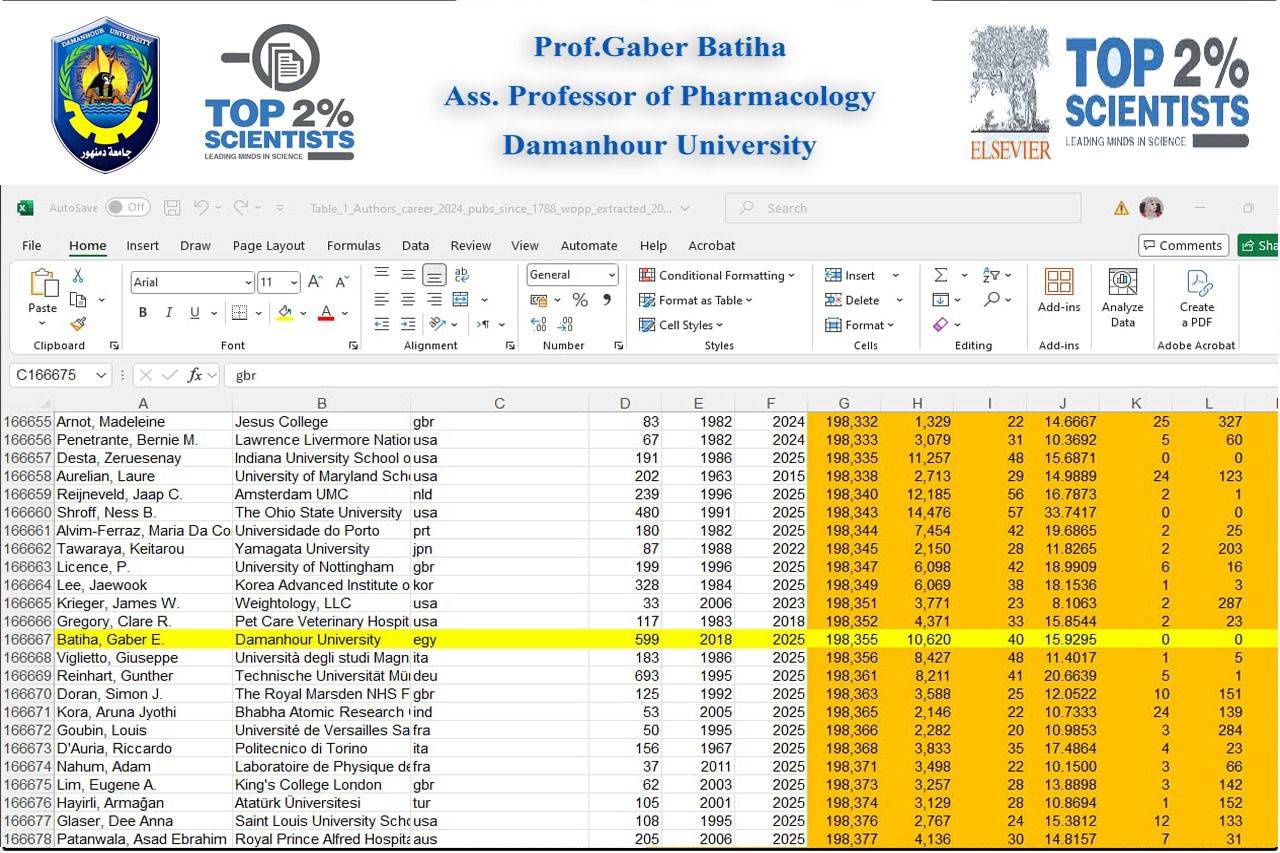
Task: Toggle Italic formatting
Action: 169,313
